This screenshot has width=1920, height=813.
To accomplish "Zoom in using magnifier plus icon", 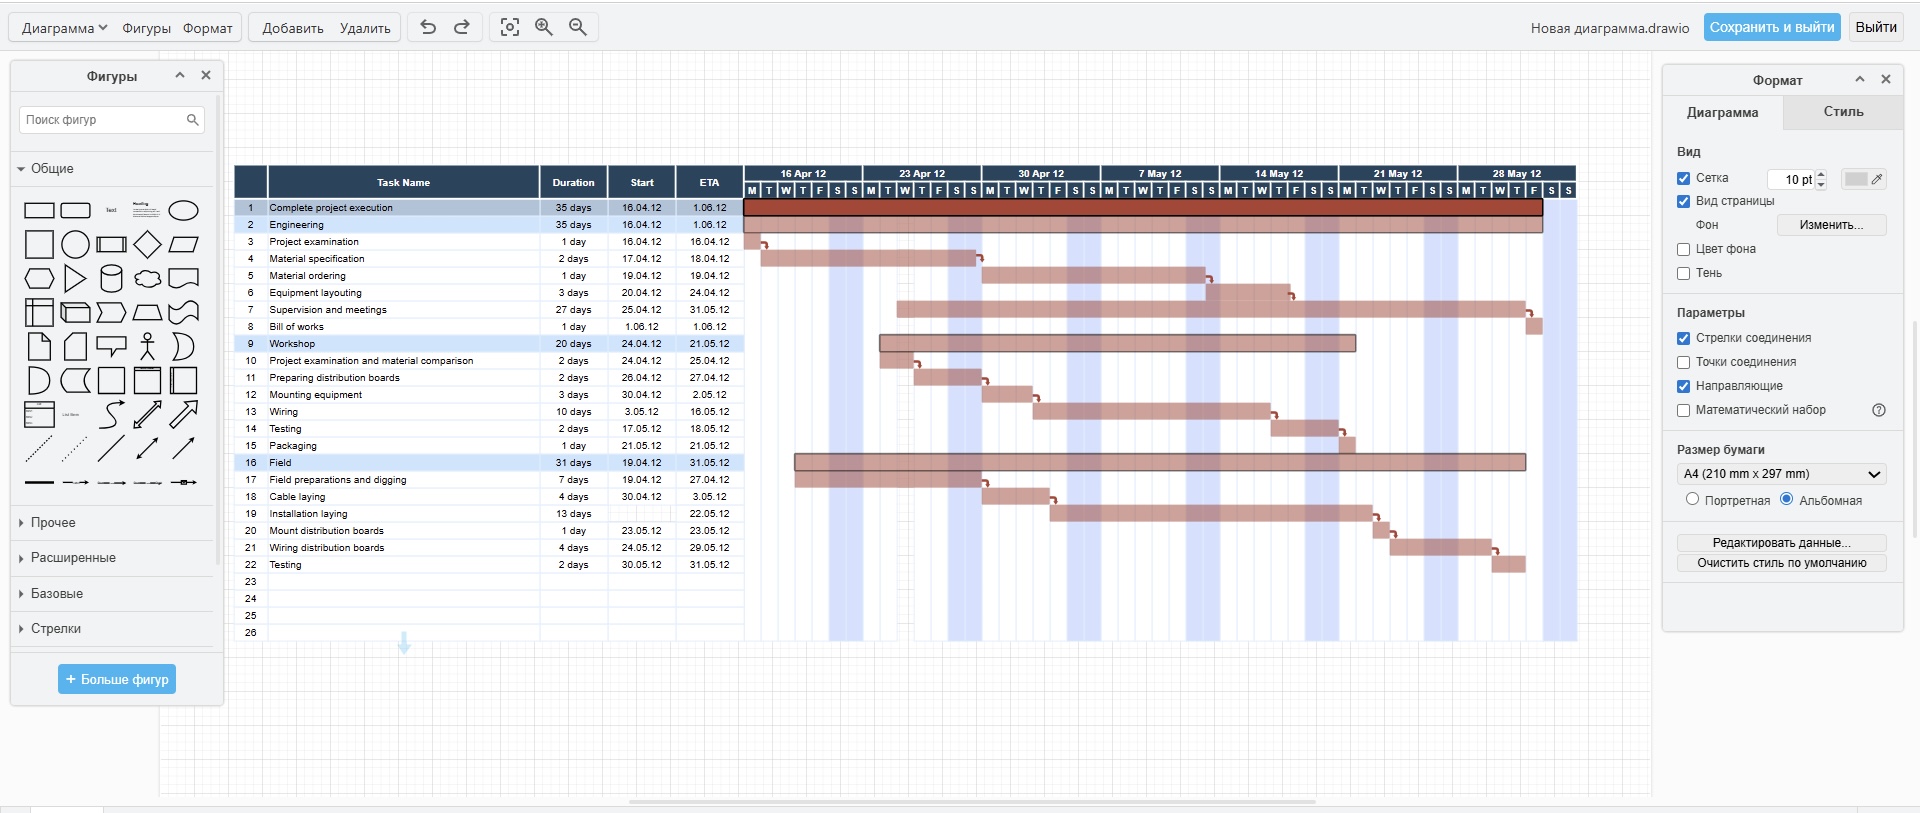I will click(544, 27).
